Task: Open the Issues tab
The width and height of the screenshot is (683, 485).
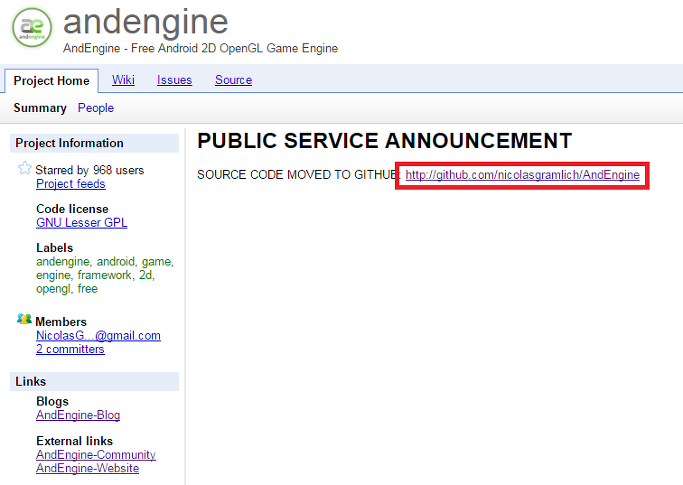Action: coord(174,80)
